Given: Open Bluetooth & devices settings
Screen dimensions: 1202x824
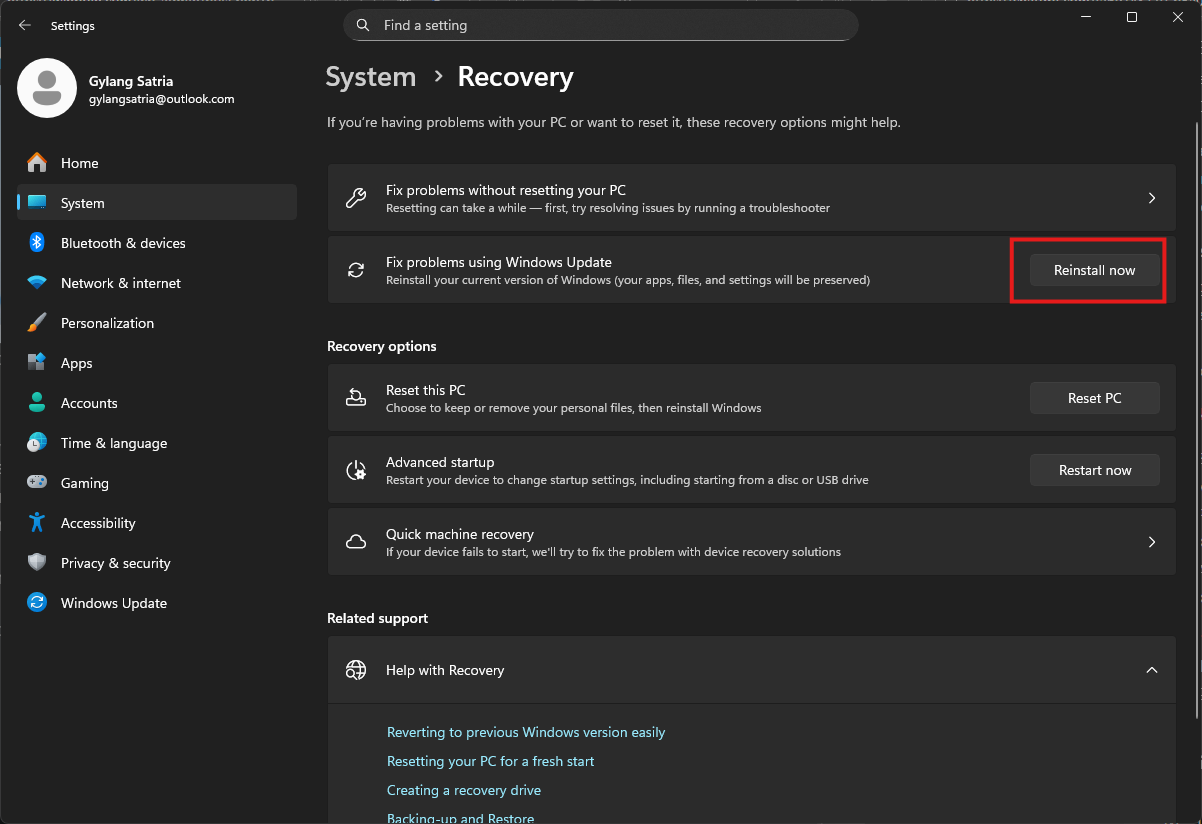Looking at the screenshot, I should [122, 243].
